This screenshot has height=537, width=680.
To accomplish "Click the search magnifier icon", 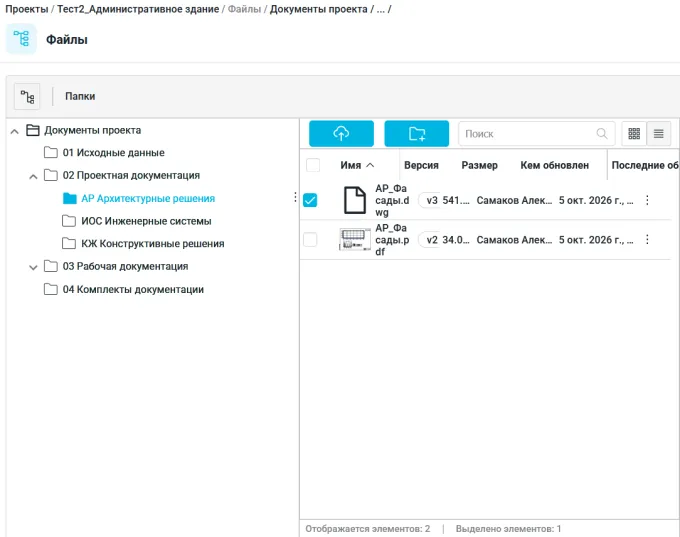I will (x=602, y=134).
